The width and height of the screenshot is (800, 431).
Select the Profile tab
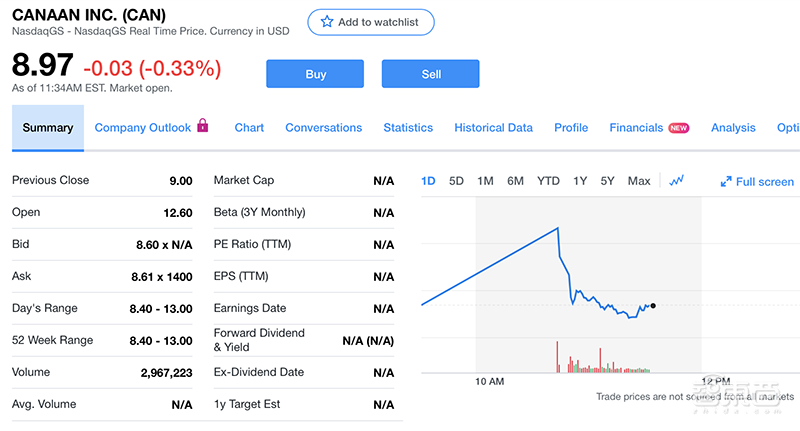[571, 128]
